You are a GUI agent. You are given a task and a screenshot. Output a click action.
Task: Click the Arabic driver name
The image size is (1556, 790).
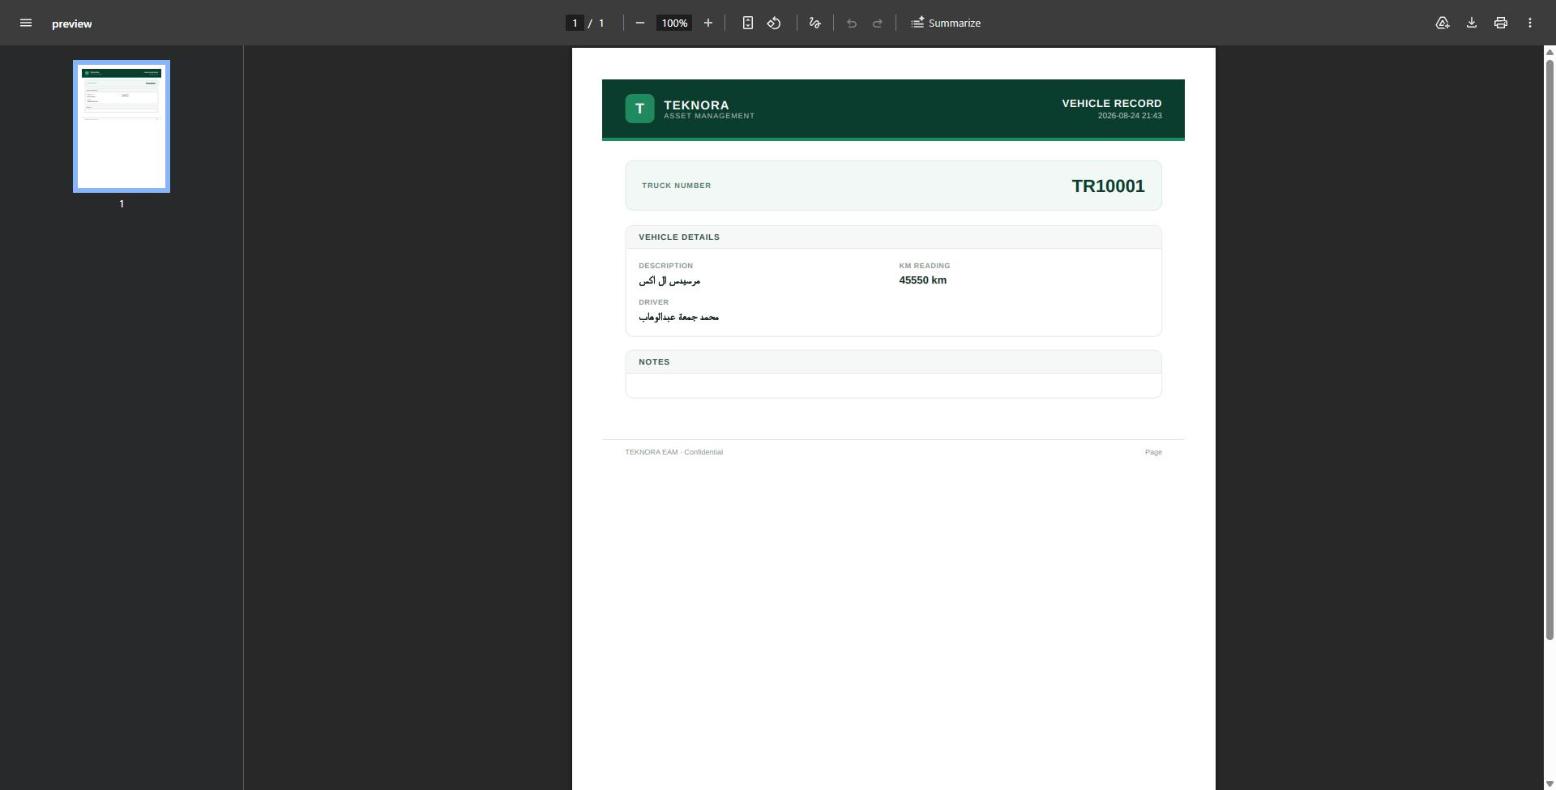pos(679,317)
